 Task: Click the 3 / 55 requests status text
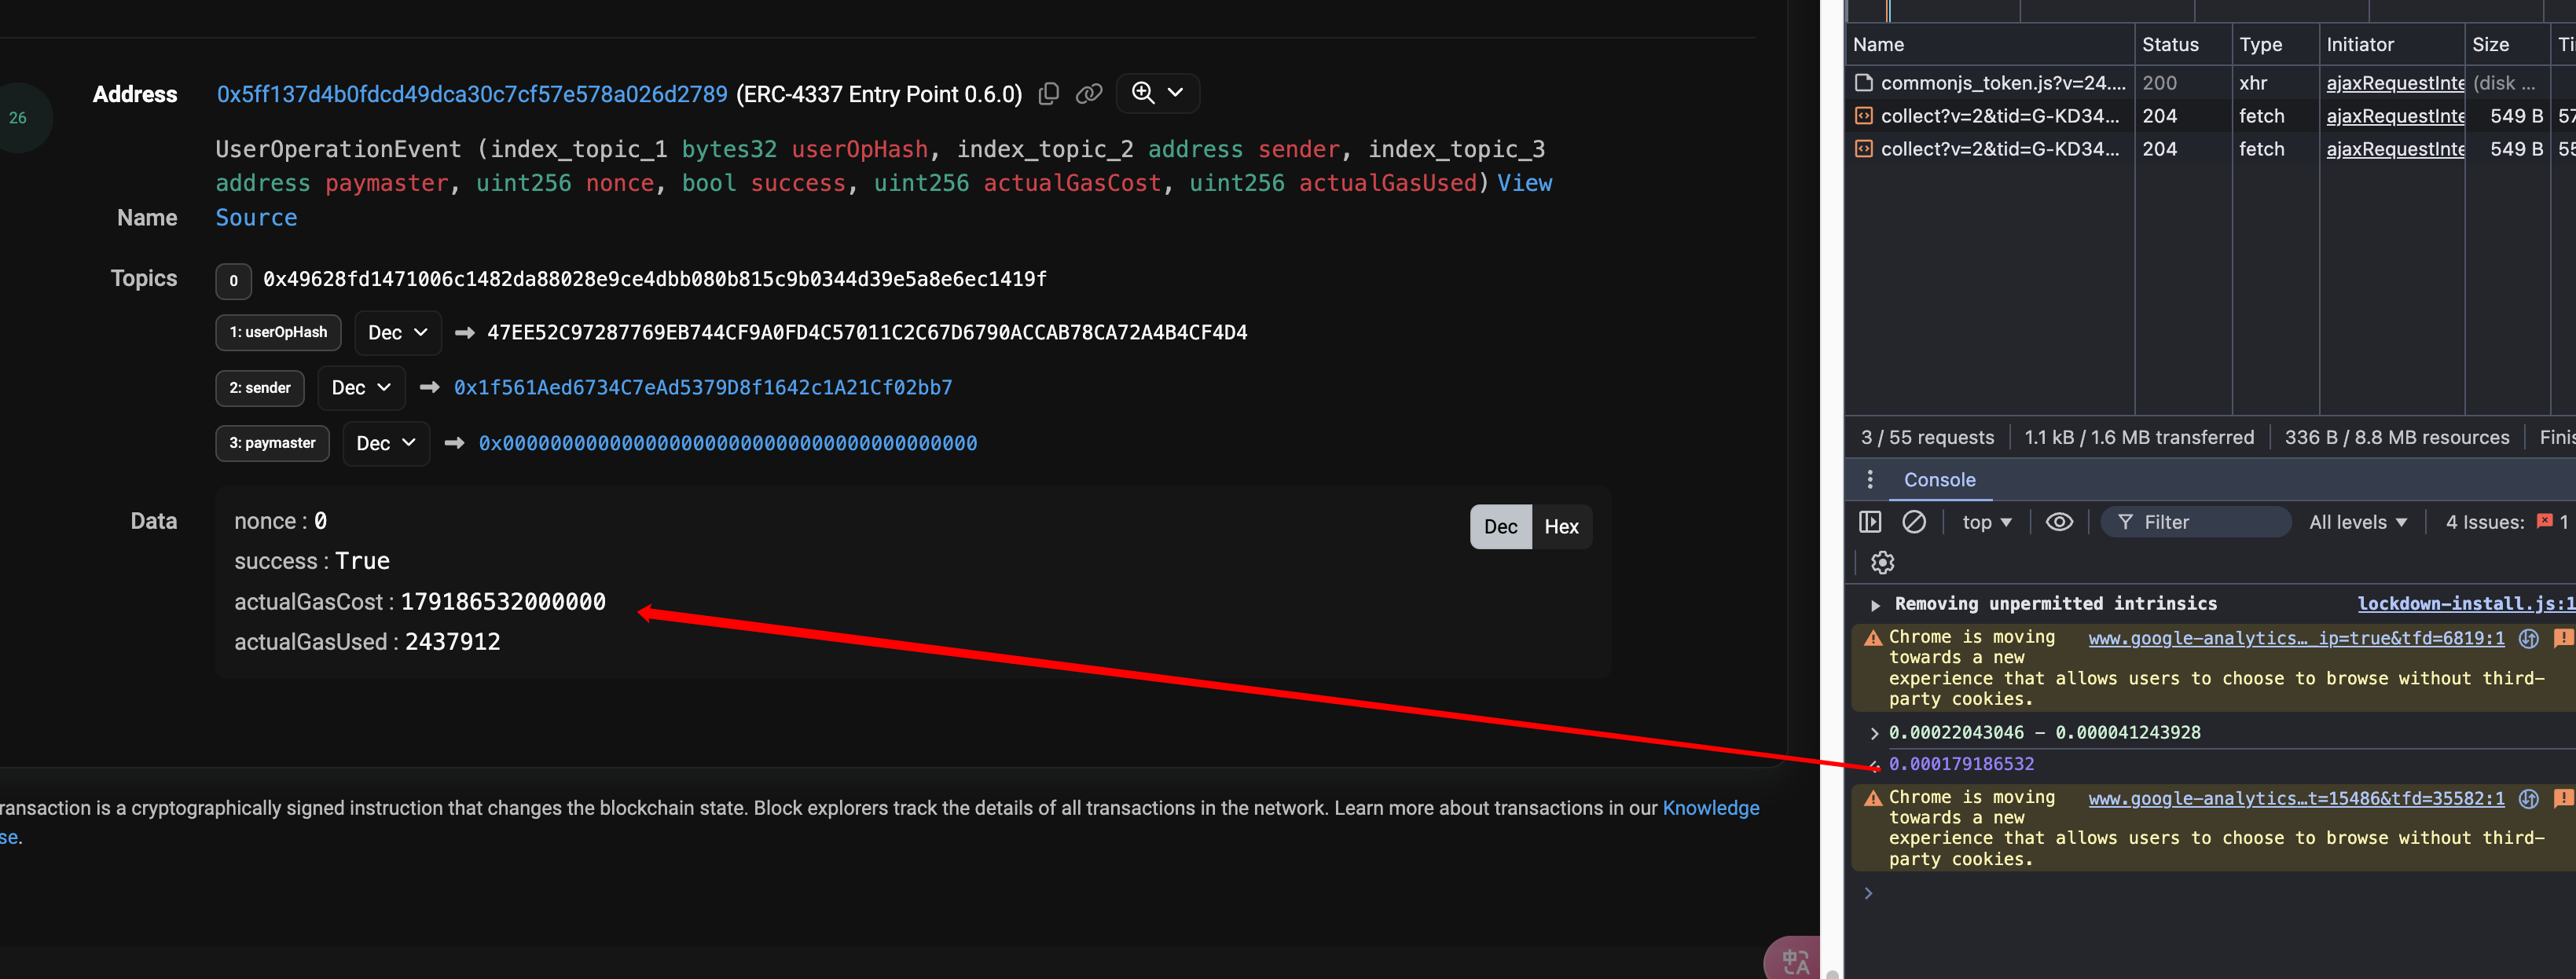[x=1927, y=437]
